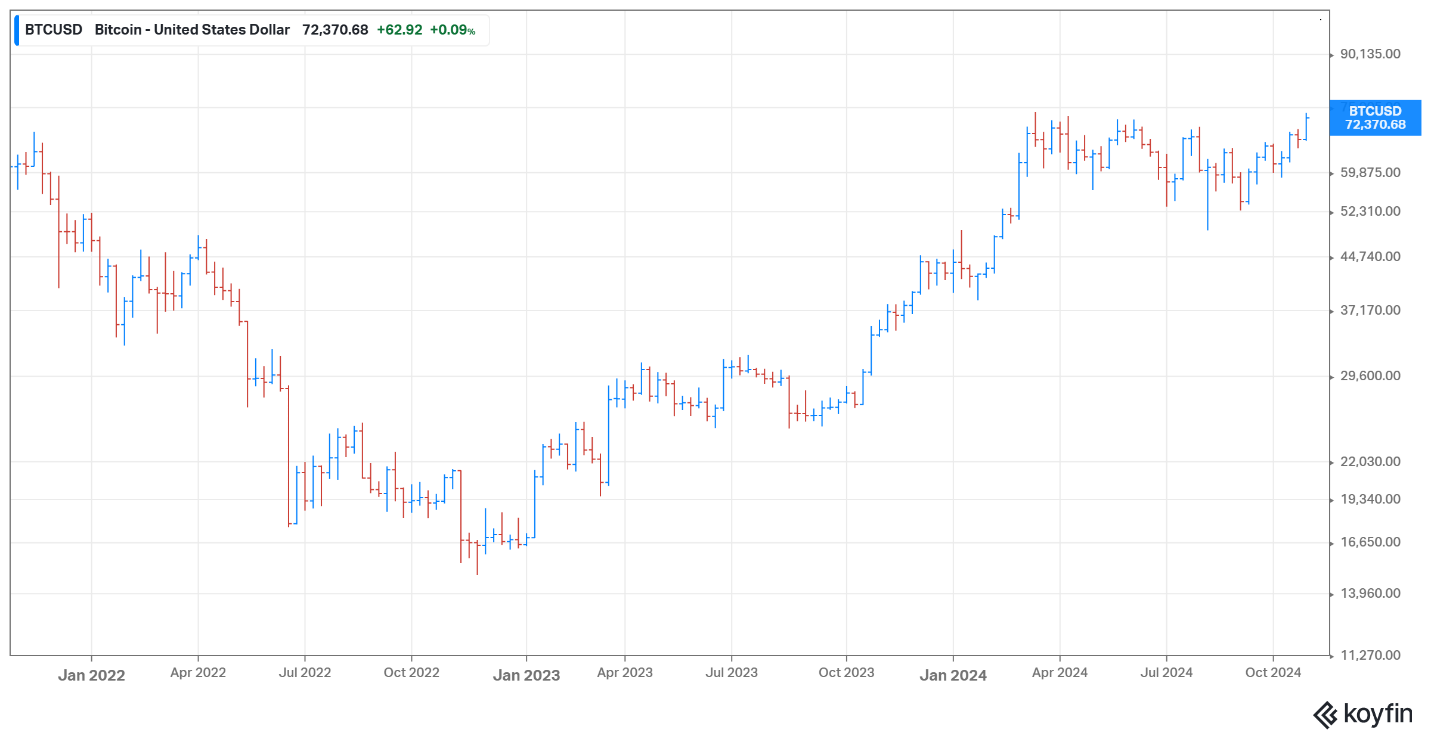Click the Oct 2022 date axis label
The height and width of the screenshot is (739, 1431).
click(411, 673)
